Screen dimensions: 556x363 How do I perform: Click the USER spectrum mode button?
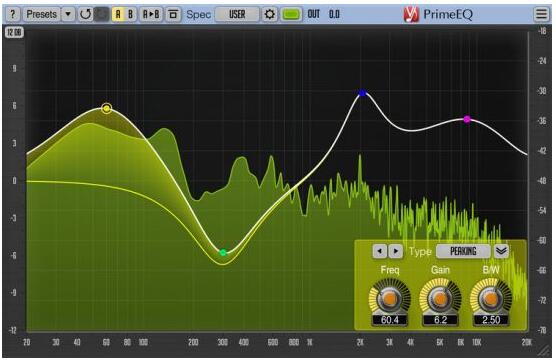point(237,15)
